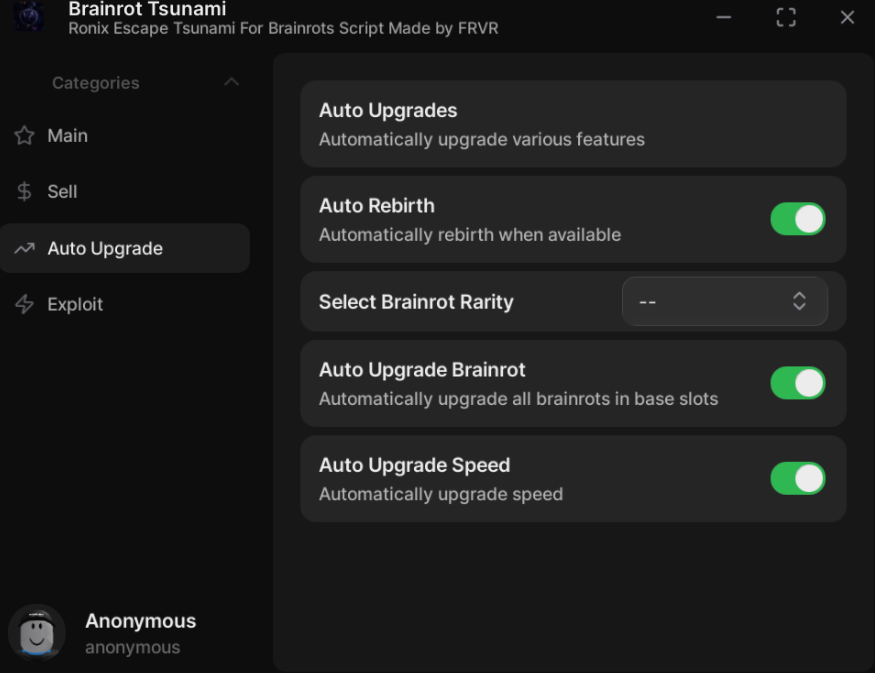The image size is (875, 673).
Task: Close the script window
Action: [x=847, y=17]
